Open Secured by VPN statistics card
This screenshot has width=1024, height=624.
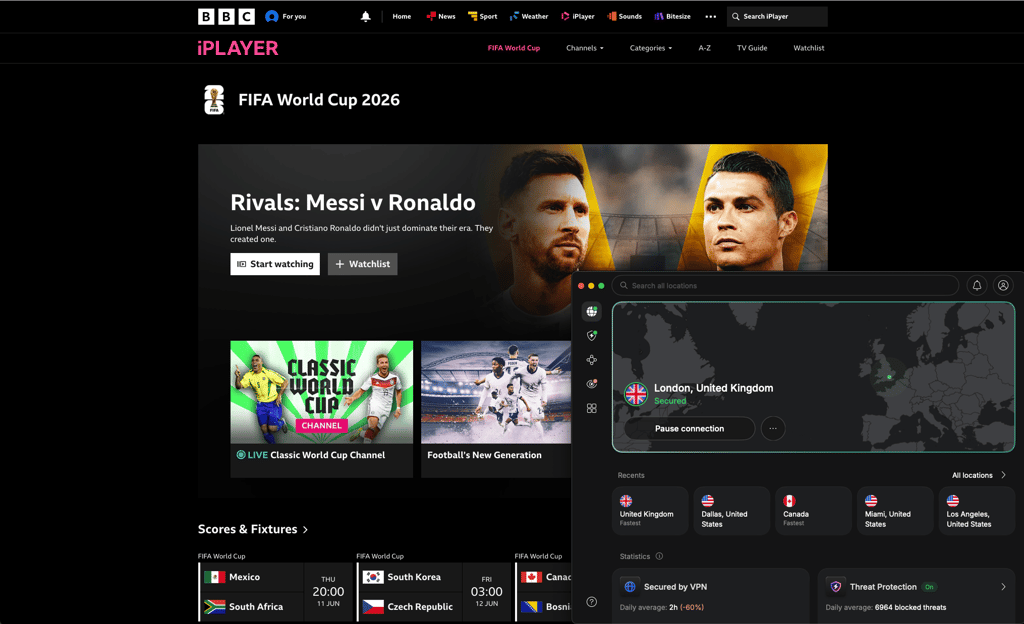click(x=711, y=596)
